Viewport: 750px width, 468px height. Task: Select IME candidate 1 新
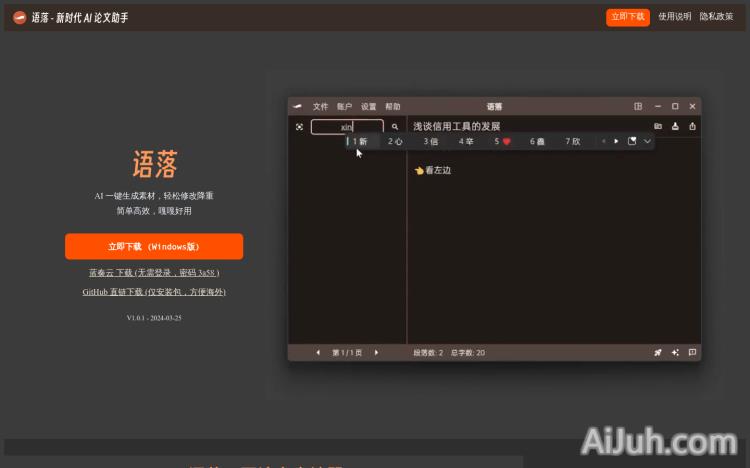(360, 142)
